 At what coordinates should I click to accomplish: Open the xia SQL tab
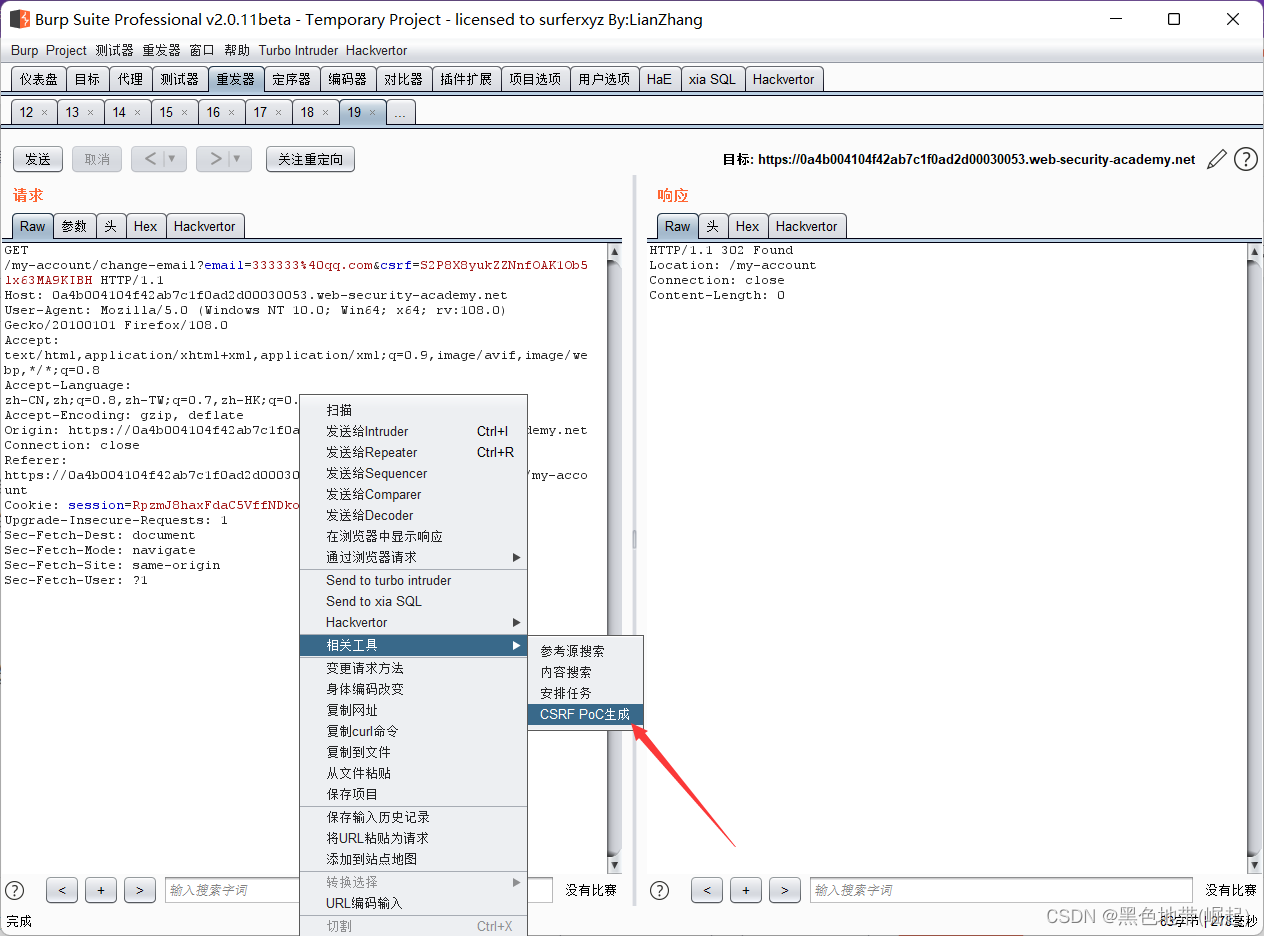click(711, 79)
